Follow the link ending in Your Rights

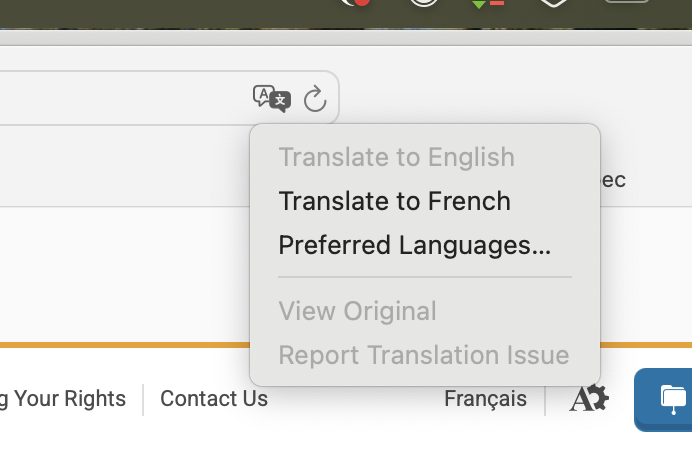63,399
